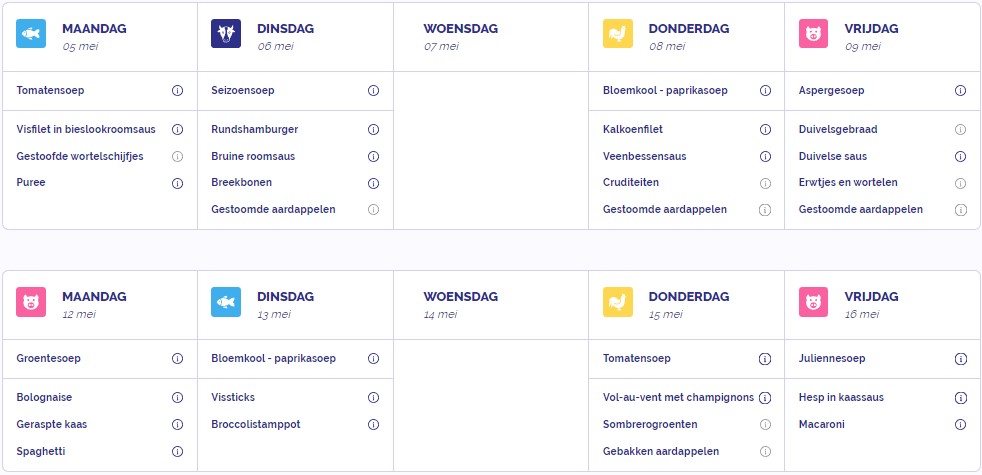Open the info icon beside Veenbessensaus
The height and width of the screenshot is (475, 982).
(x=765, y=157)
